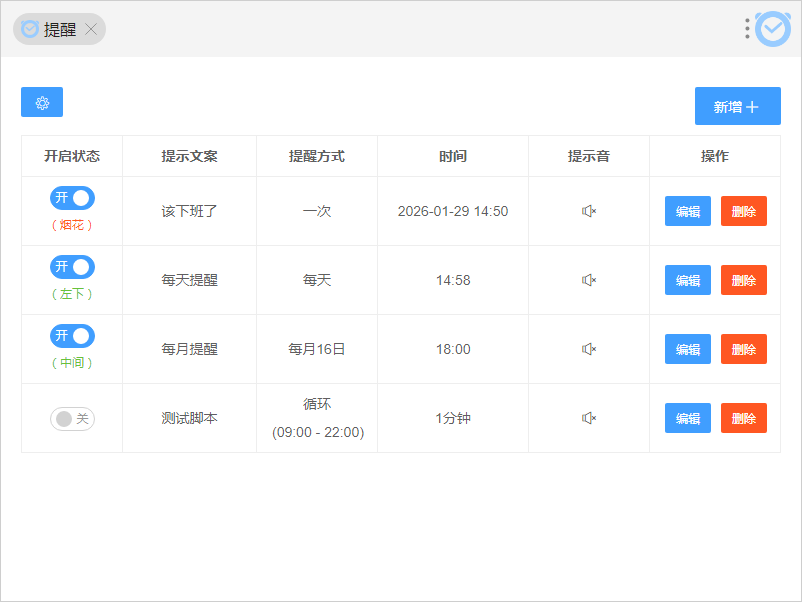
Task: Enable the 测试脚本 reminder switch
Action: [x=72, y=419]
